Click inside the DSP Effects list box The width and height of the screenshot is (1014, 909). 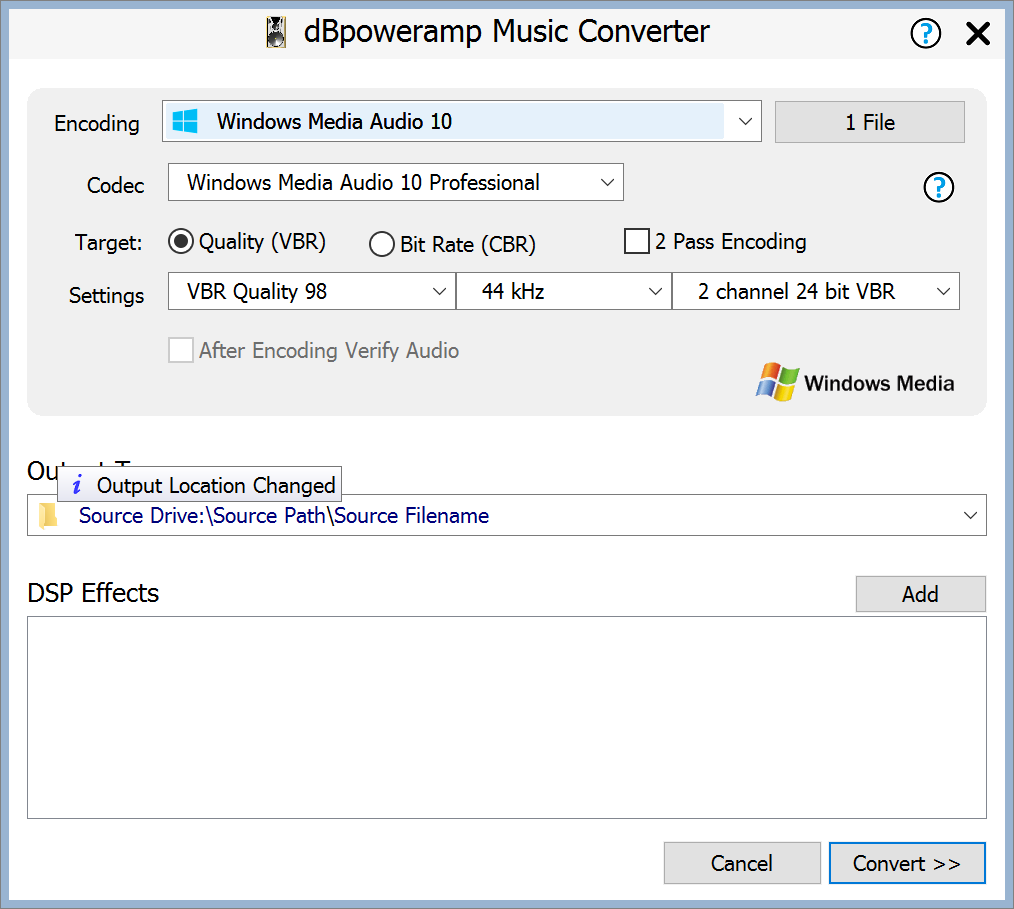[507, 718]
